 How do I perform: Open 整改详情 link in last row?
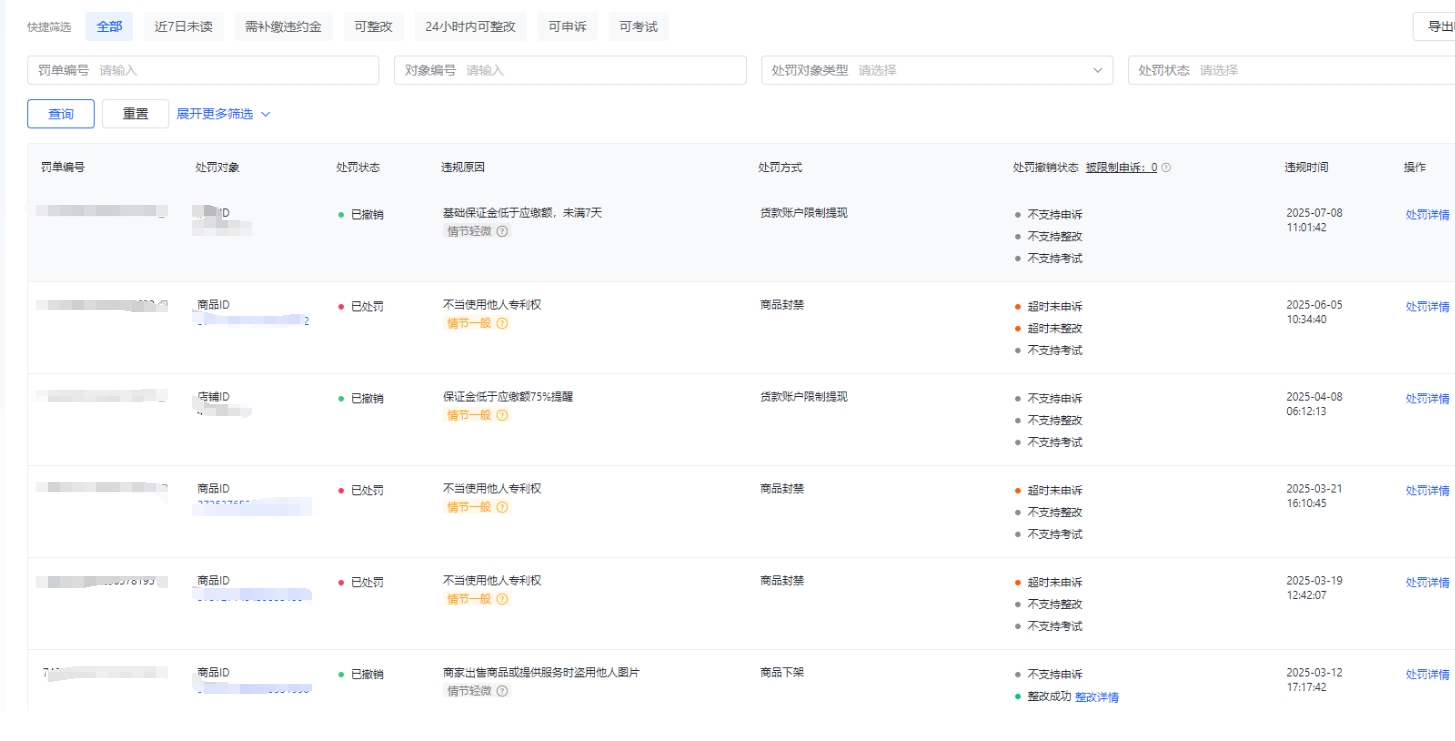[1097, 697]
